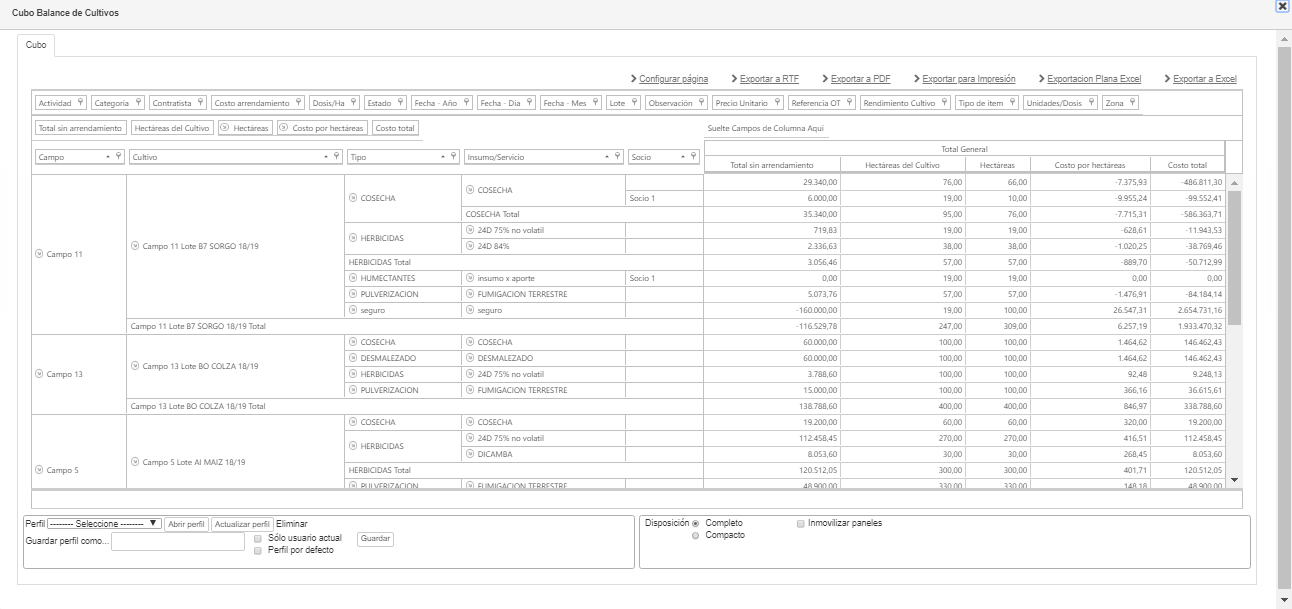Open filter icon on Observación field
The width and height of the screenshot is (1292, 609).
701,103
